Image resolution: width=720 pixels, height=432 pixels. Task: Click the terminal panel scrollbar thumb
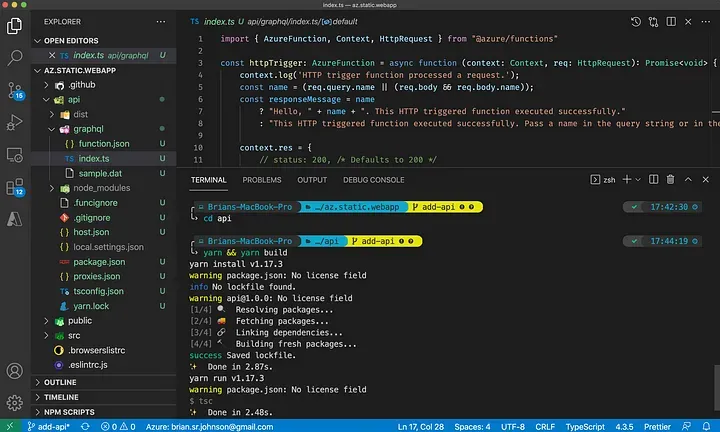coord(717,387)
